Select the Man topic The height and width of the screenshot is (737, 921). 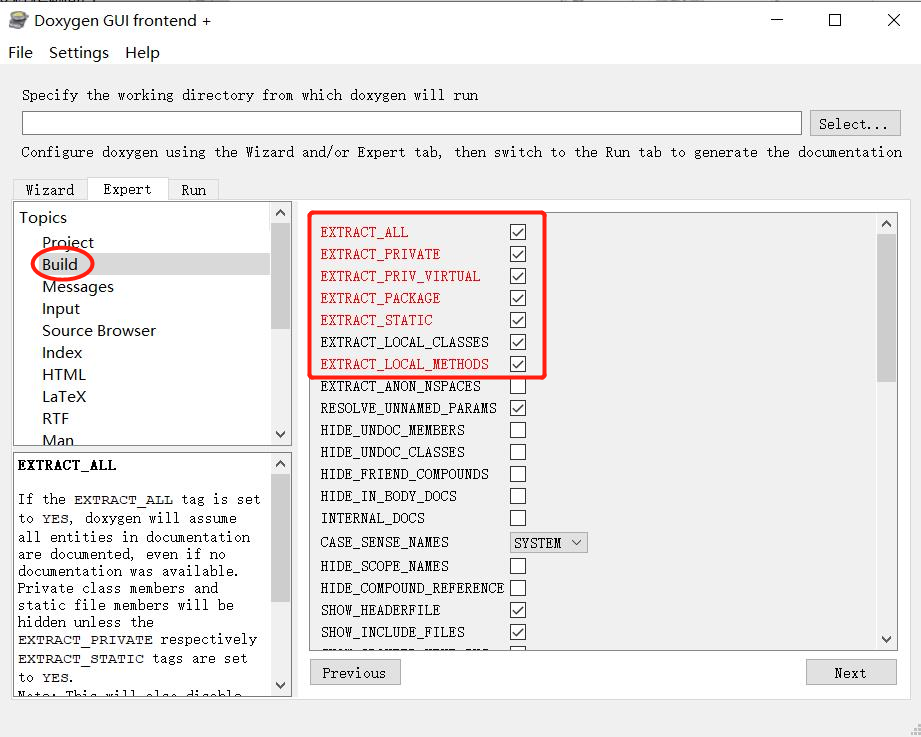[x=58, y=439]
